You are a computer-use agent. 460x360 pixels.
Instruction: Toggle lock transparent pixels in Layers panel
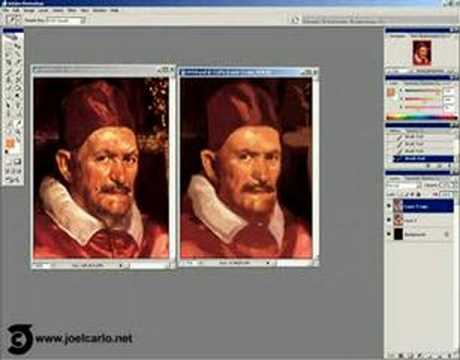click(402, 194)
